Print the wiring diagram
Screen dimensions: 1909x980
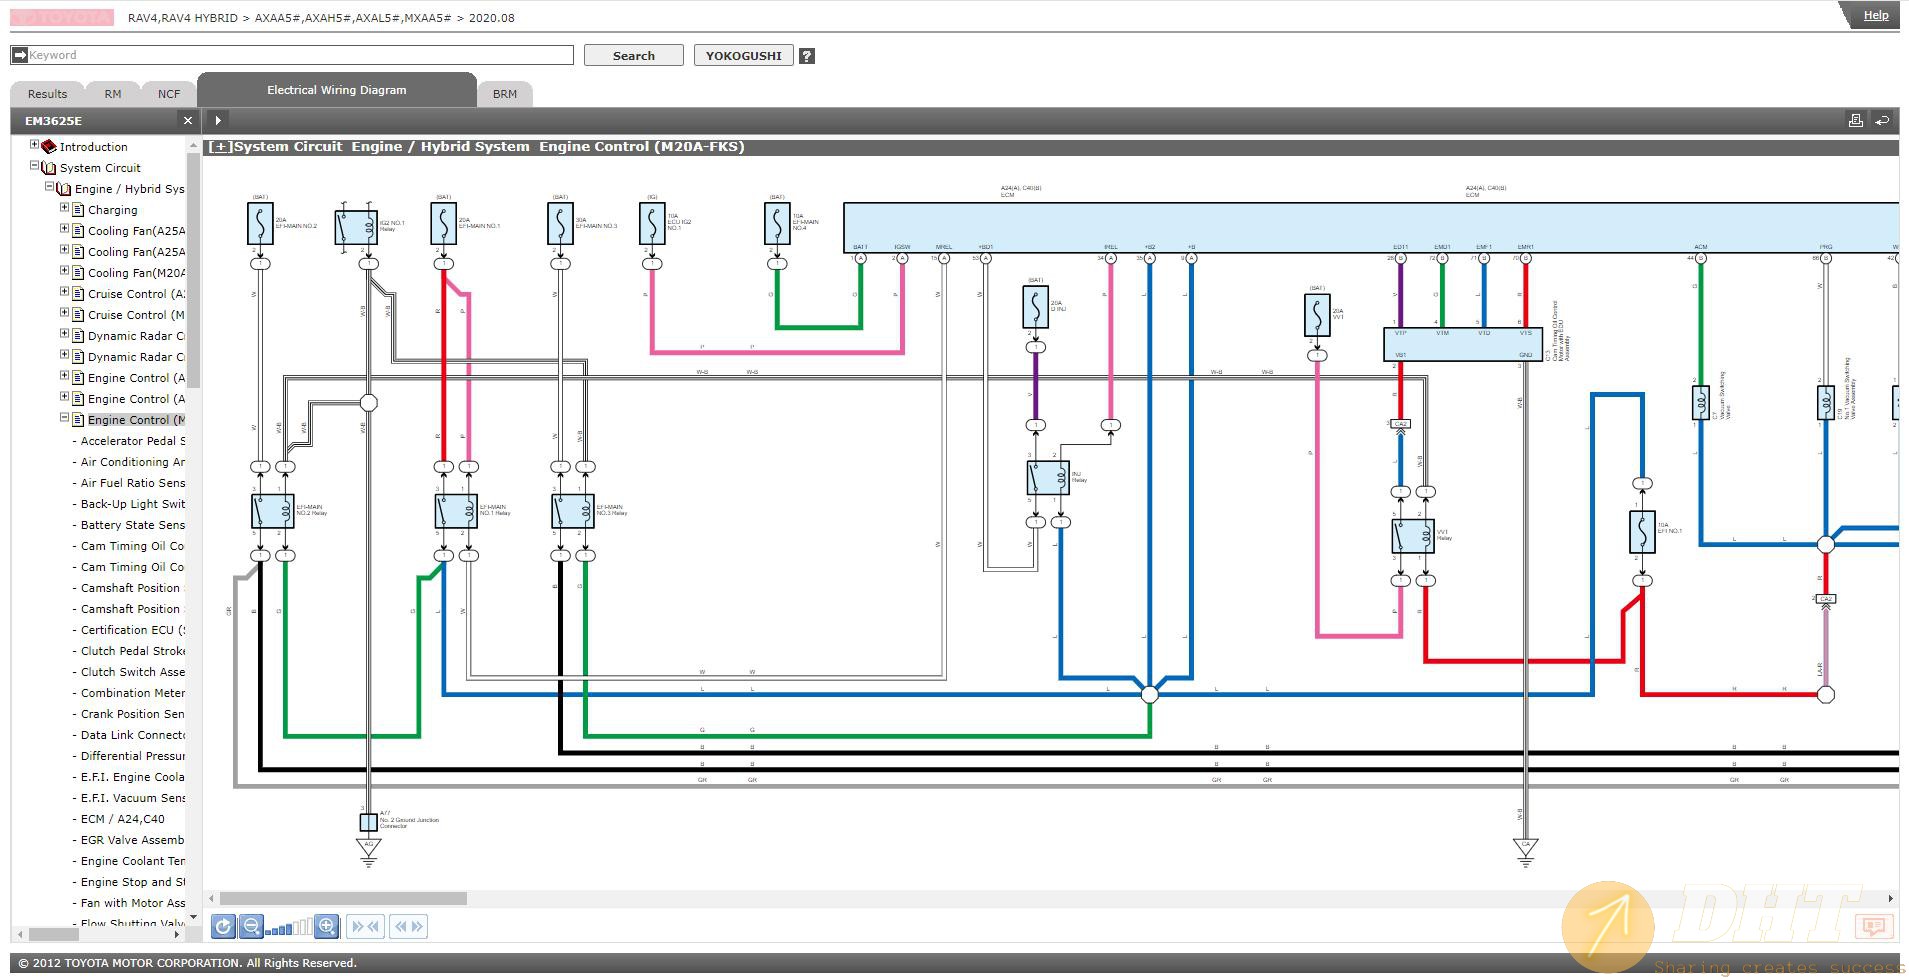1855,120
